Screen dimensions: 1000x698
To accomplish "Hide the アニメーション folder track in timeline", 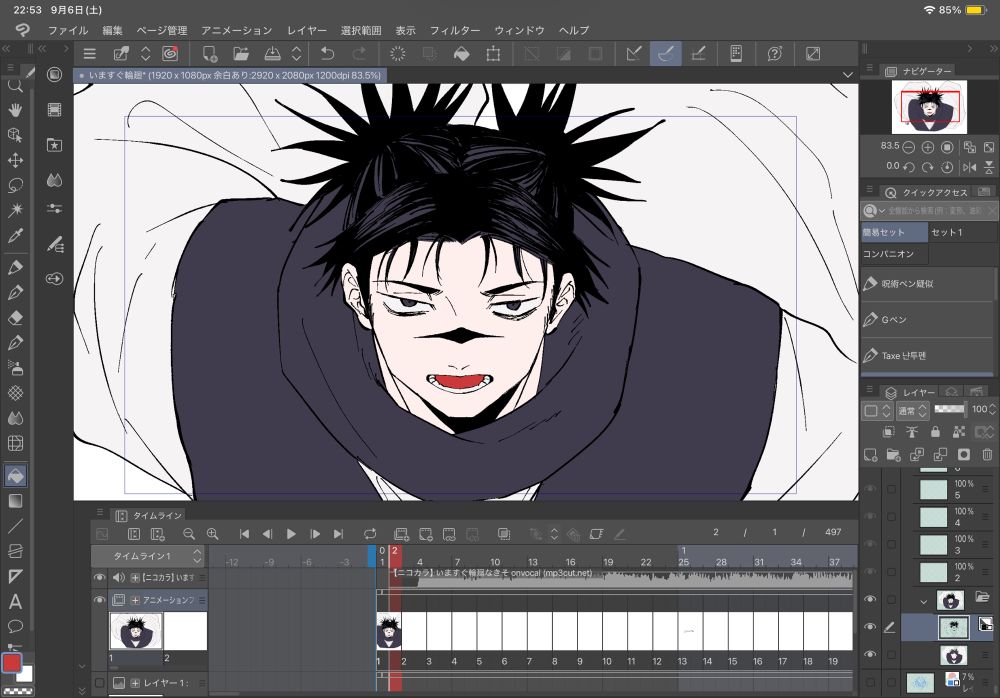I will point(99,600).
